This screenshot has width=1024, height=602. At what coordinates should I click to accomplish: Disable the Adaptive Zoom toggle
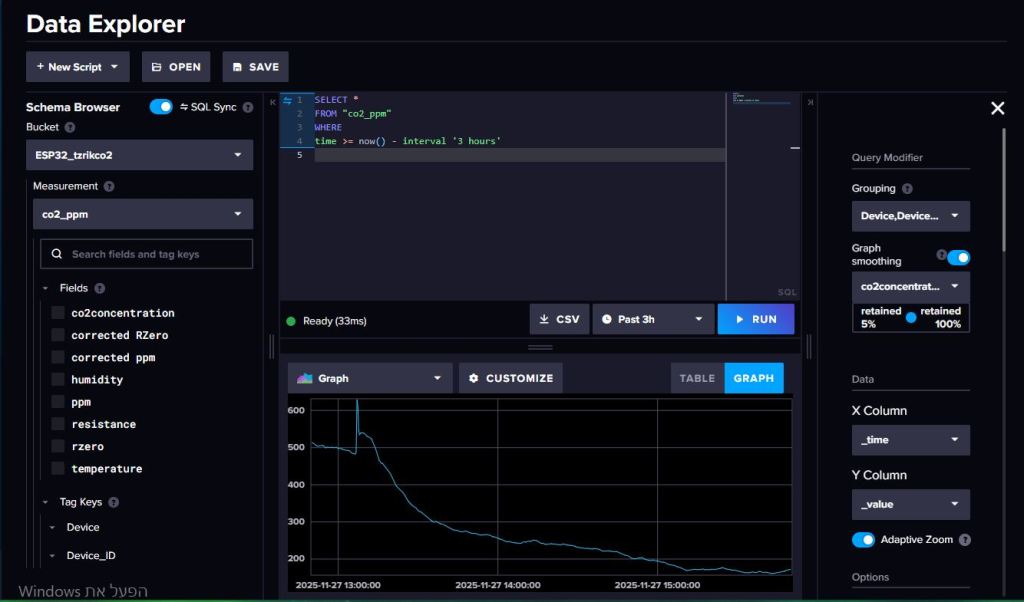(x=862, y=540)
